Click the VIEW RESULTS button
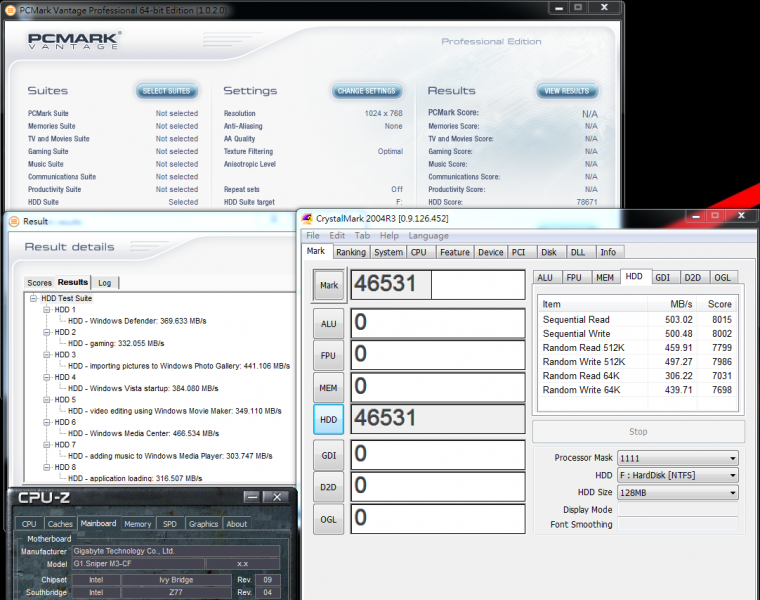The width and height of the screenshot is (760, 600). point(566,91)
